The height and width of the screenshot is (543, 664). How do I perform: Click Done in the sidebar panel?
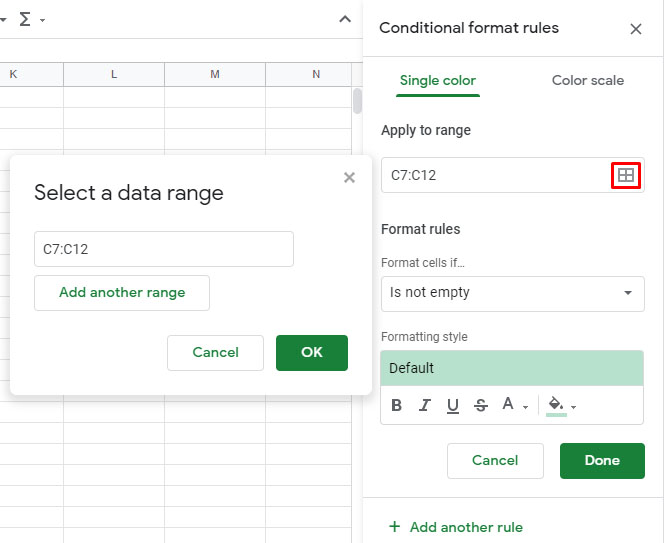(602, 461)
